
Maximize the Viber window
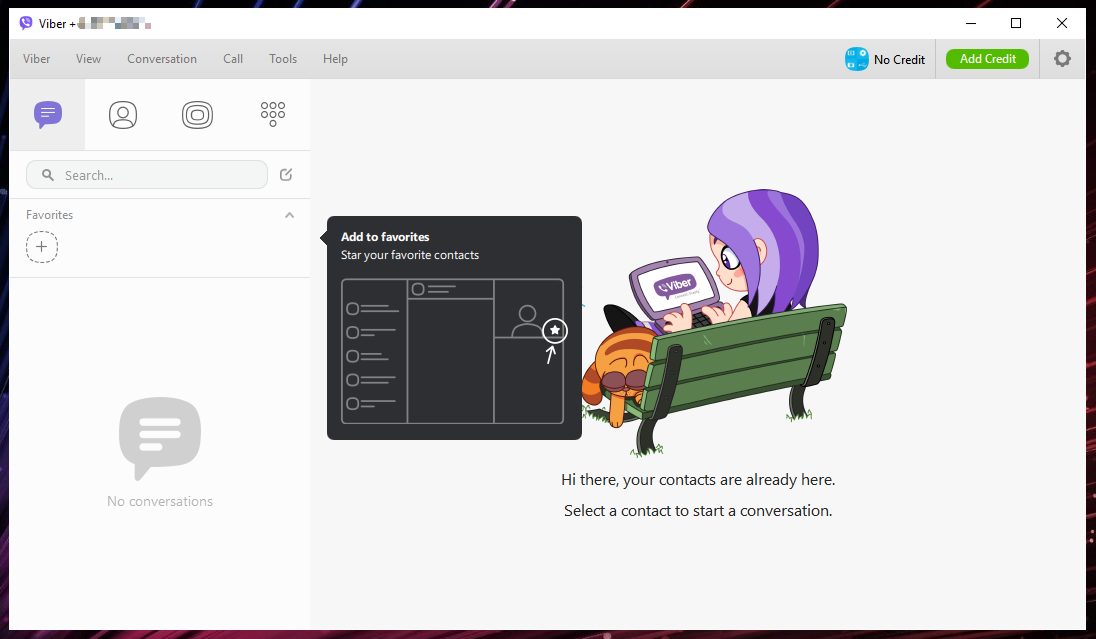click(x=1016, y=23)
